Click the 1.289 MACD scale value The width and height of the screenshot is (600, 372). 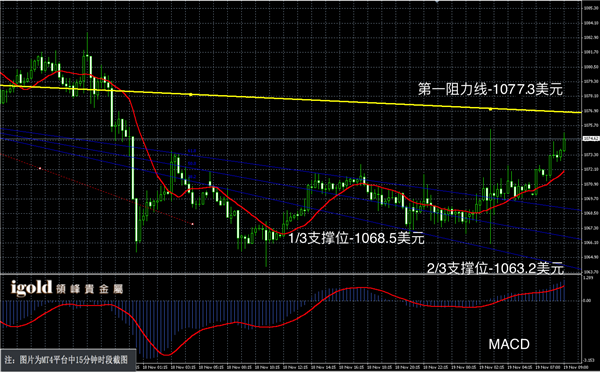588,278
